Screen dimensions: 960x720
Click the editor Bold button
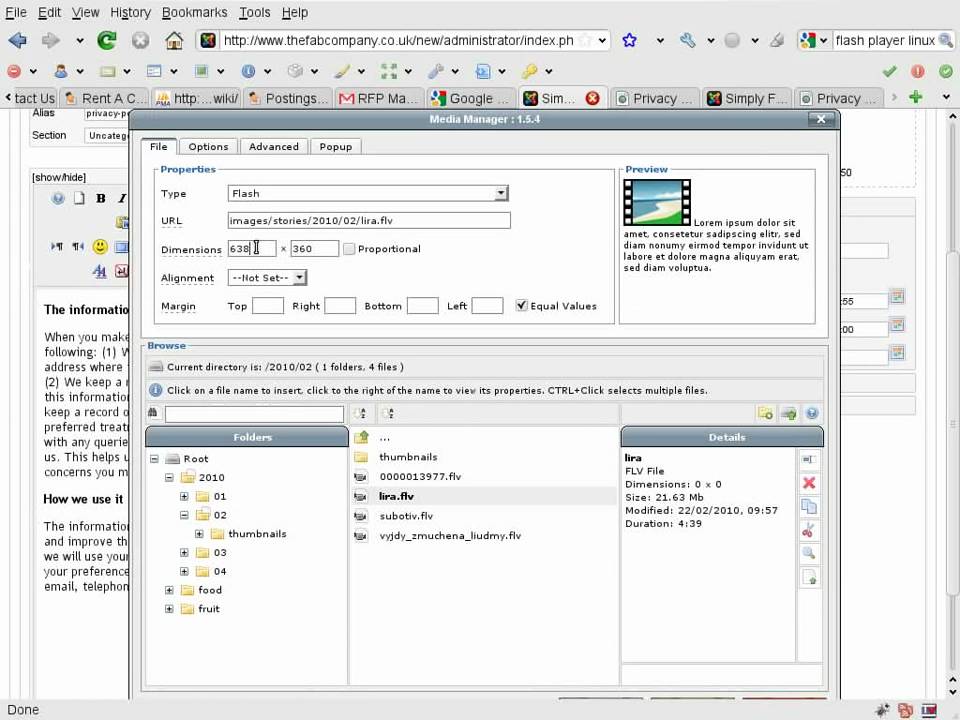pos(100,198)
